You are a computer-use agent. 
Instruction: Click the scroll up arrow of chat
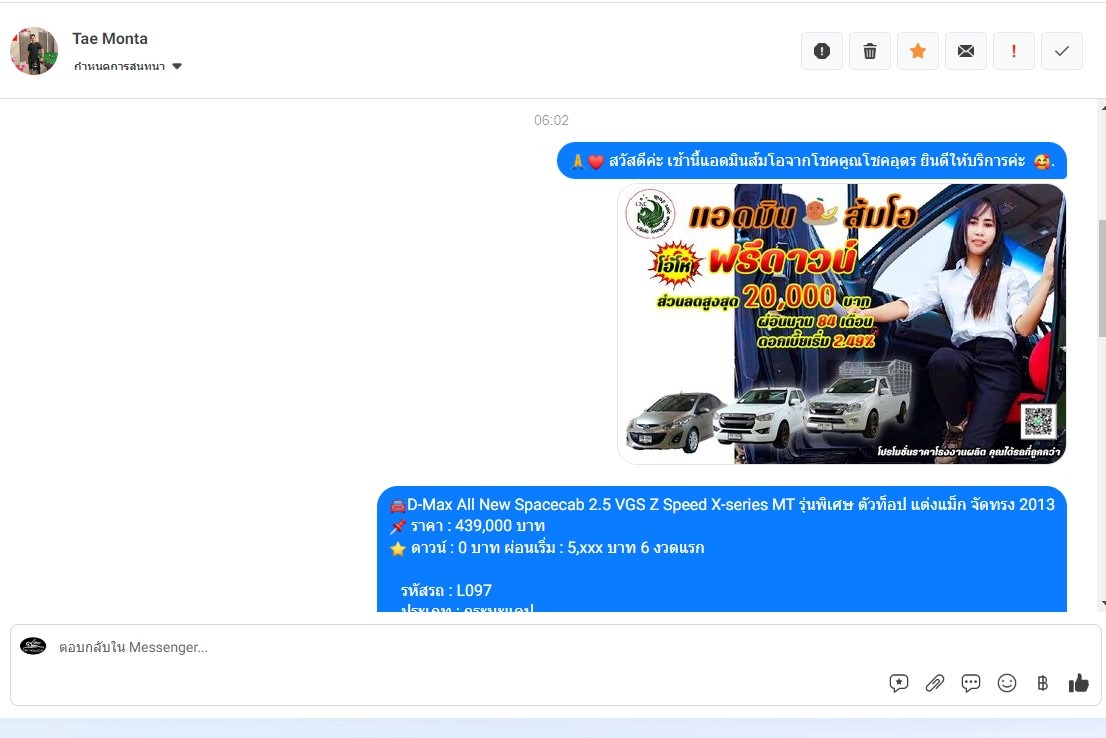(1102, 107)
